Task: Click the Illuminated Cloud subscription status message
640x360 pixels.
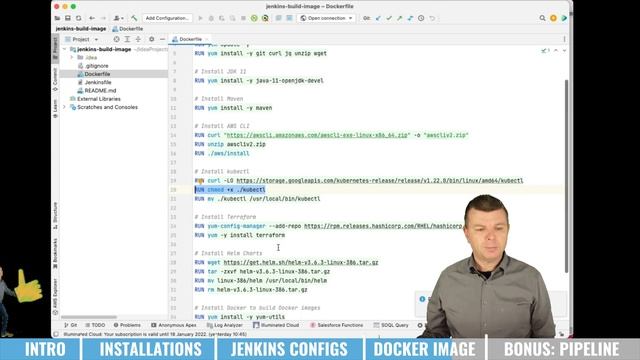Action: 155,334
